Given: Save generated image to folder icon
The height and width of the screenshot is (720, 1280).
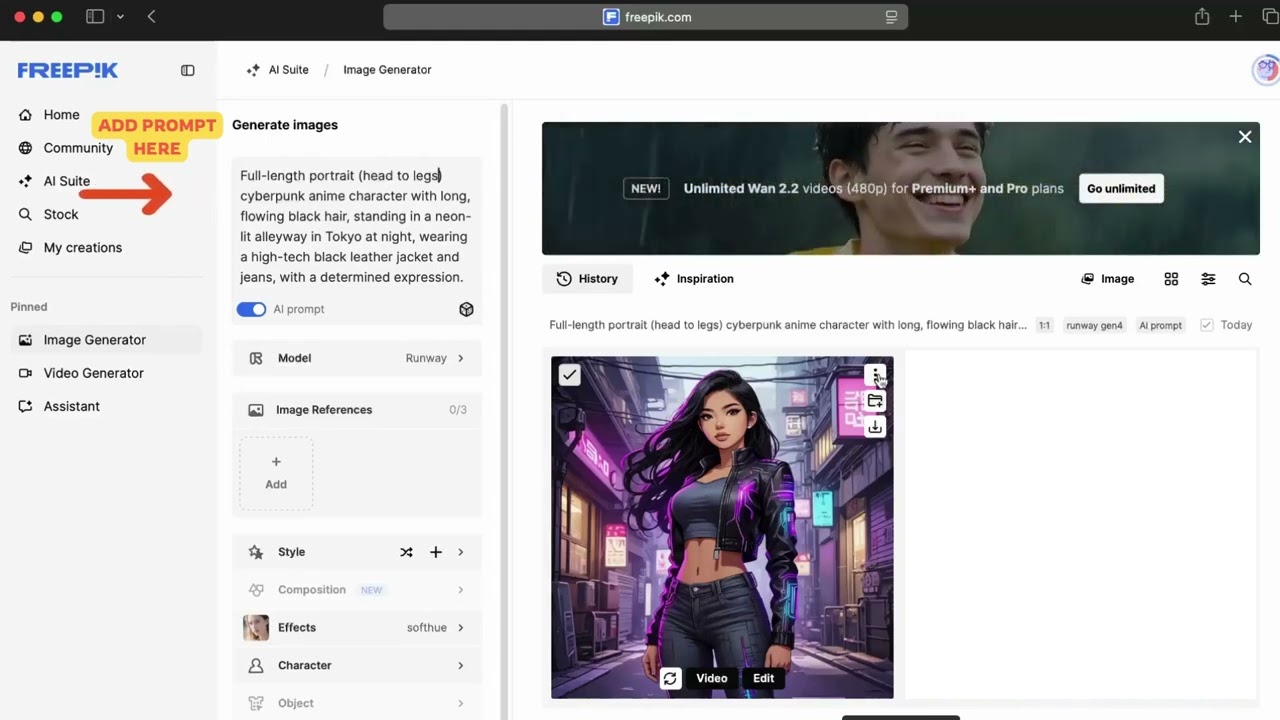Looking at the screenshot, I should 875,401.
